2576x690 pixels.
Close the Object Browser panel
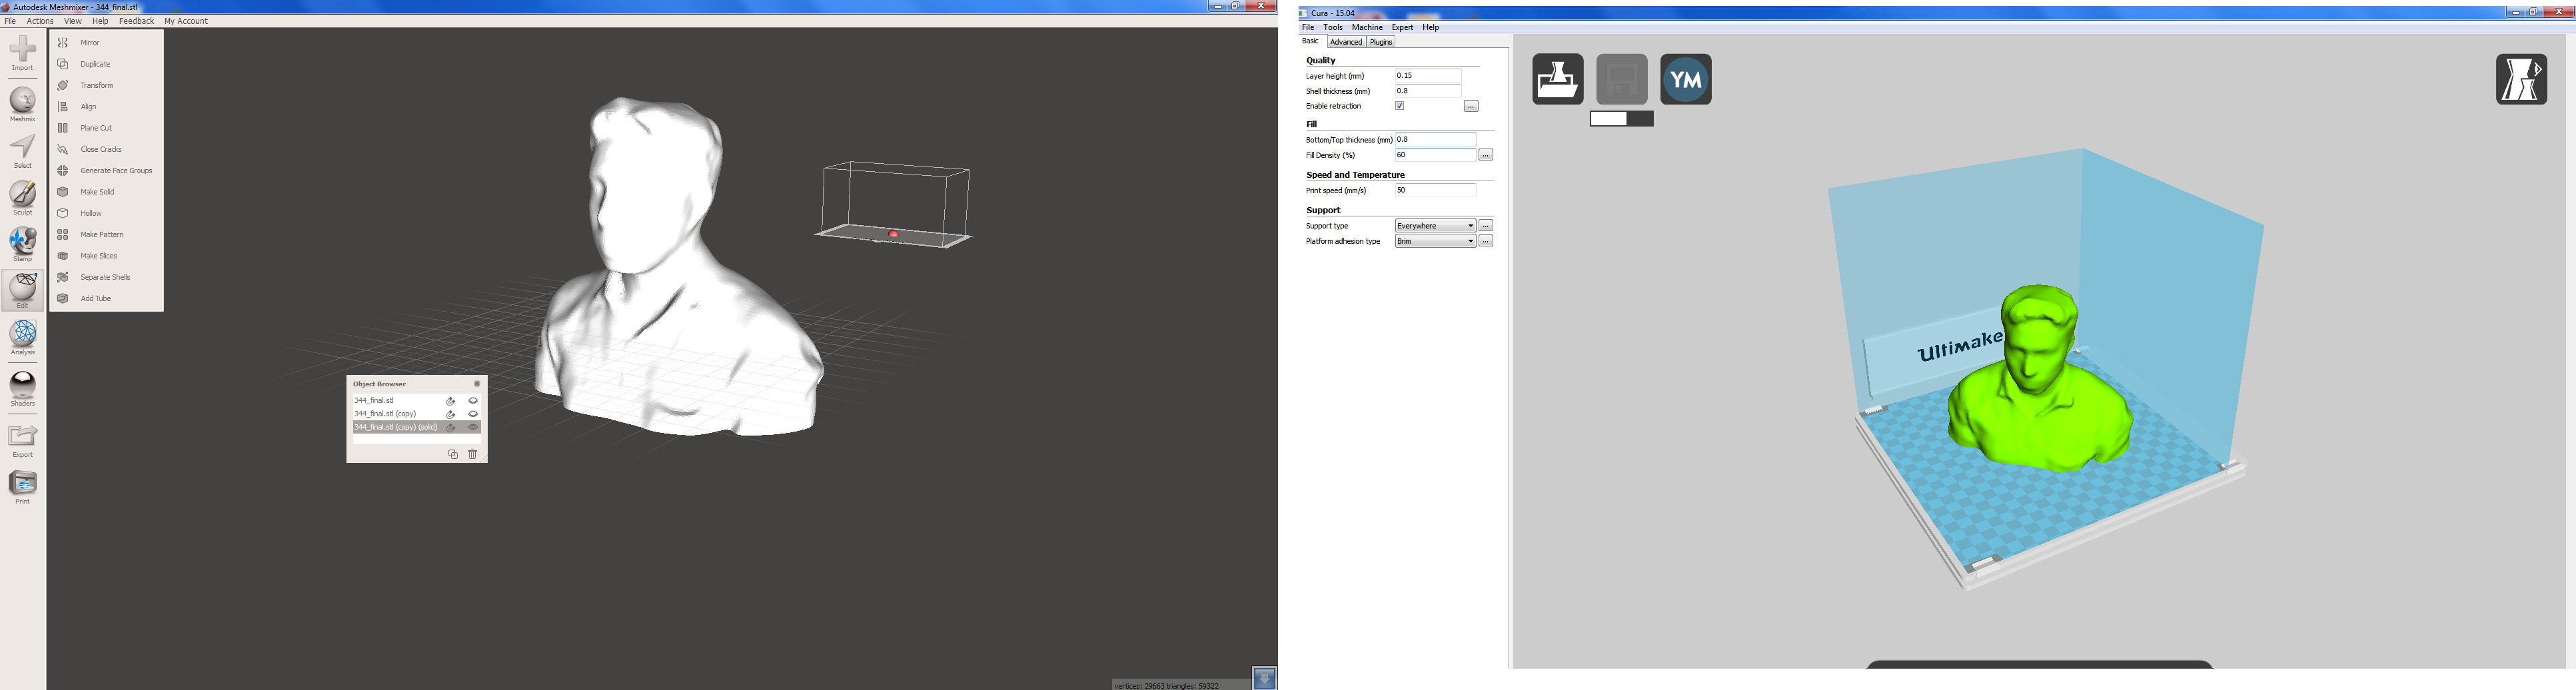[477, 384]
